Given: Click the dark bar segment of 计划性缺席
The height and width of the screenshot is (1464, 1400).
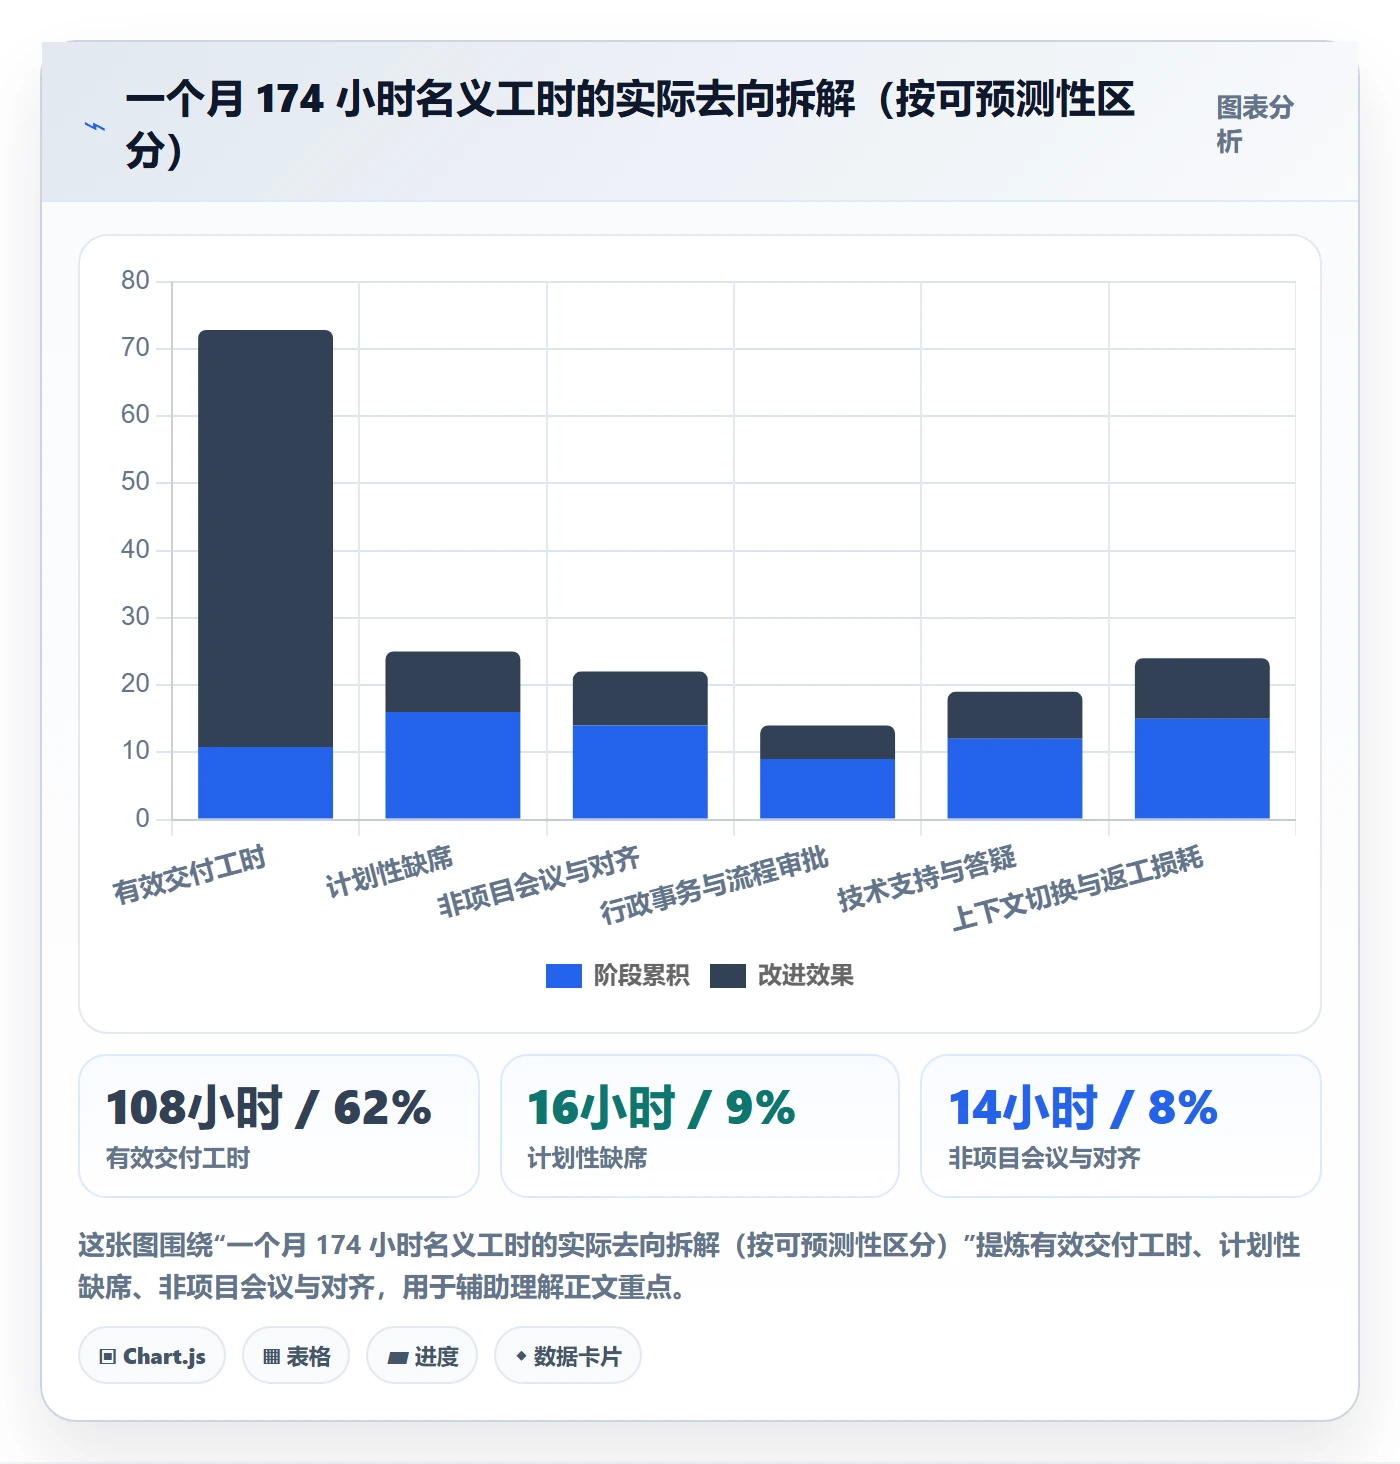Looking at the screenshot, I should 453,682.
